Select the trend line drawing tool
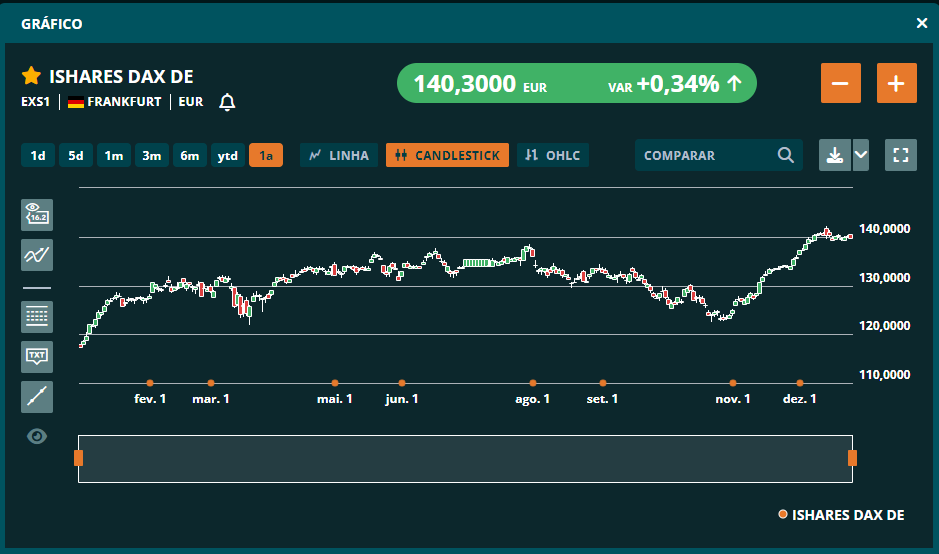Screen dimensions: 939x554 (37, 397)
